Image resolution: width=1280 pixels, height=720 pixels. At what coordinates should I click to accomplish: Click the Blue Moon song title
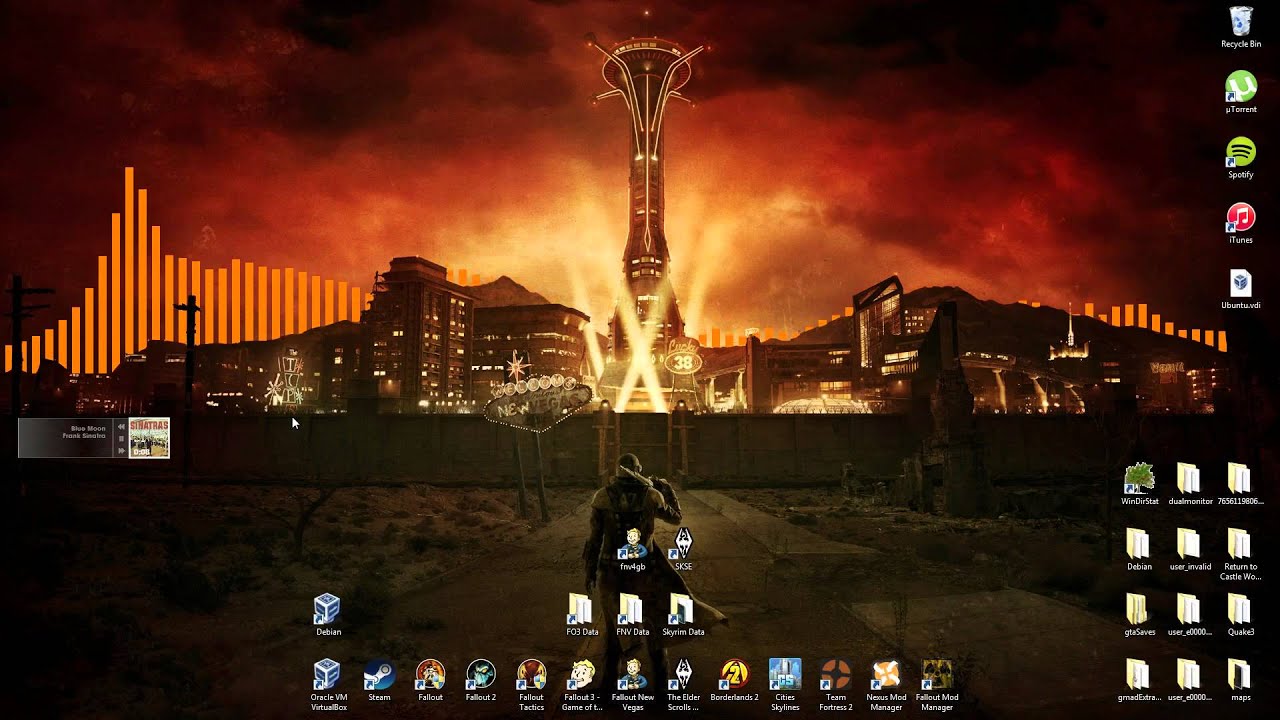coord(87,427)
